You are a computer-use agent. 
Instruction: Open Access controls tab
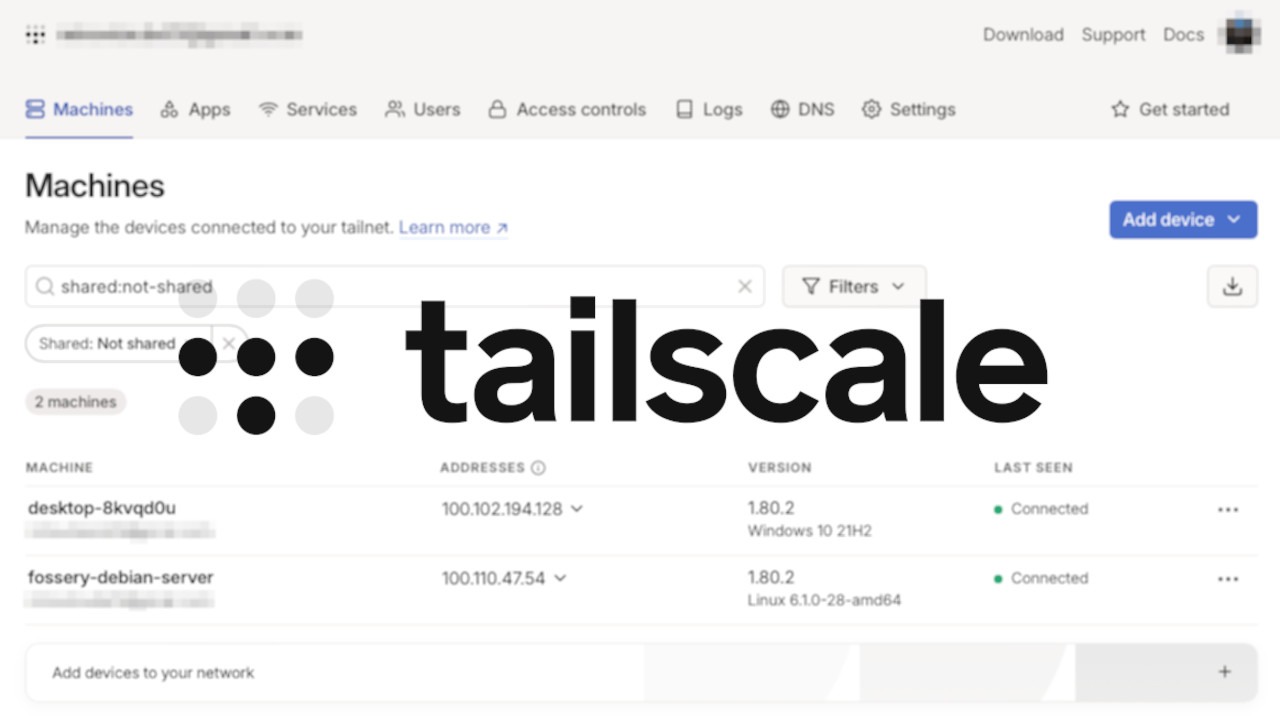tap(567, 110)
